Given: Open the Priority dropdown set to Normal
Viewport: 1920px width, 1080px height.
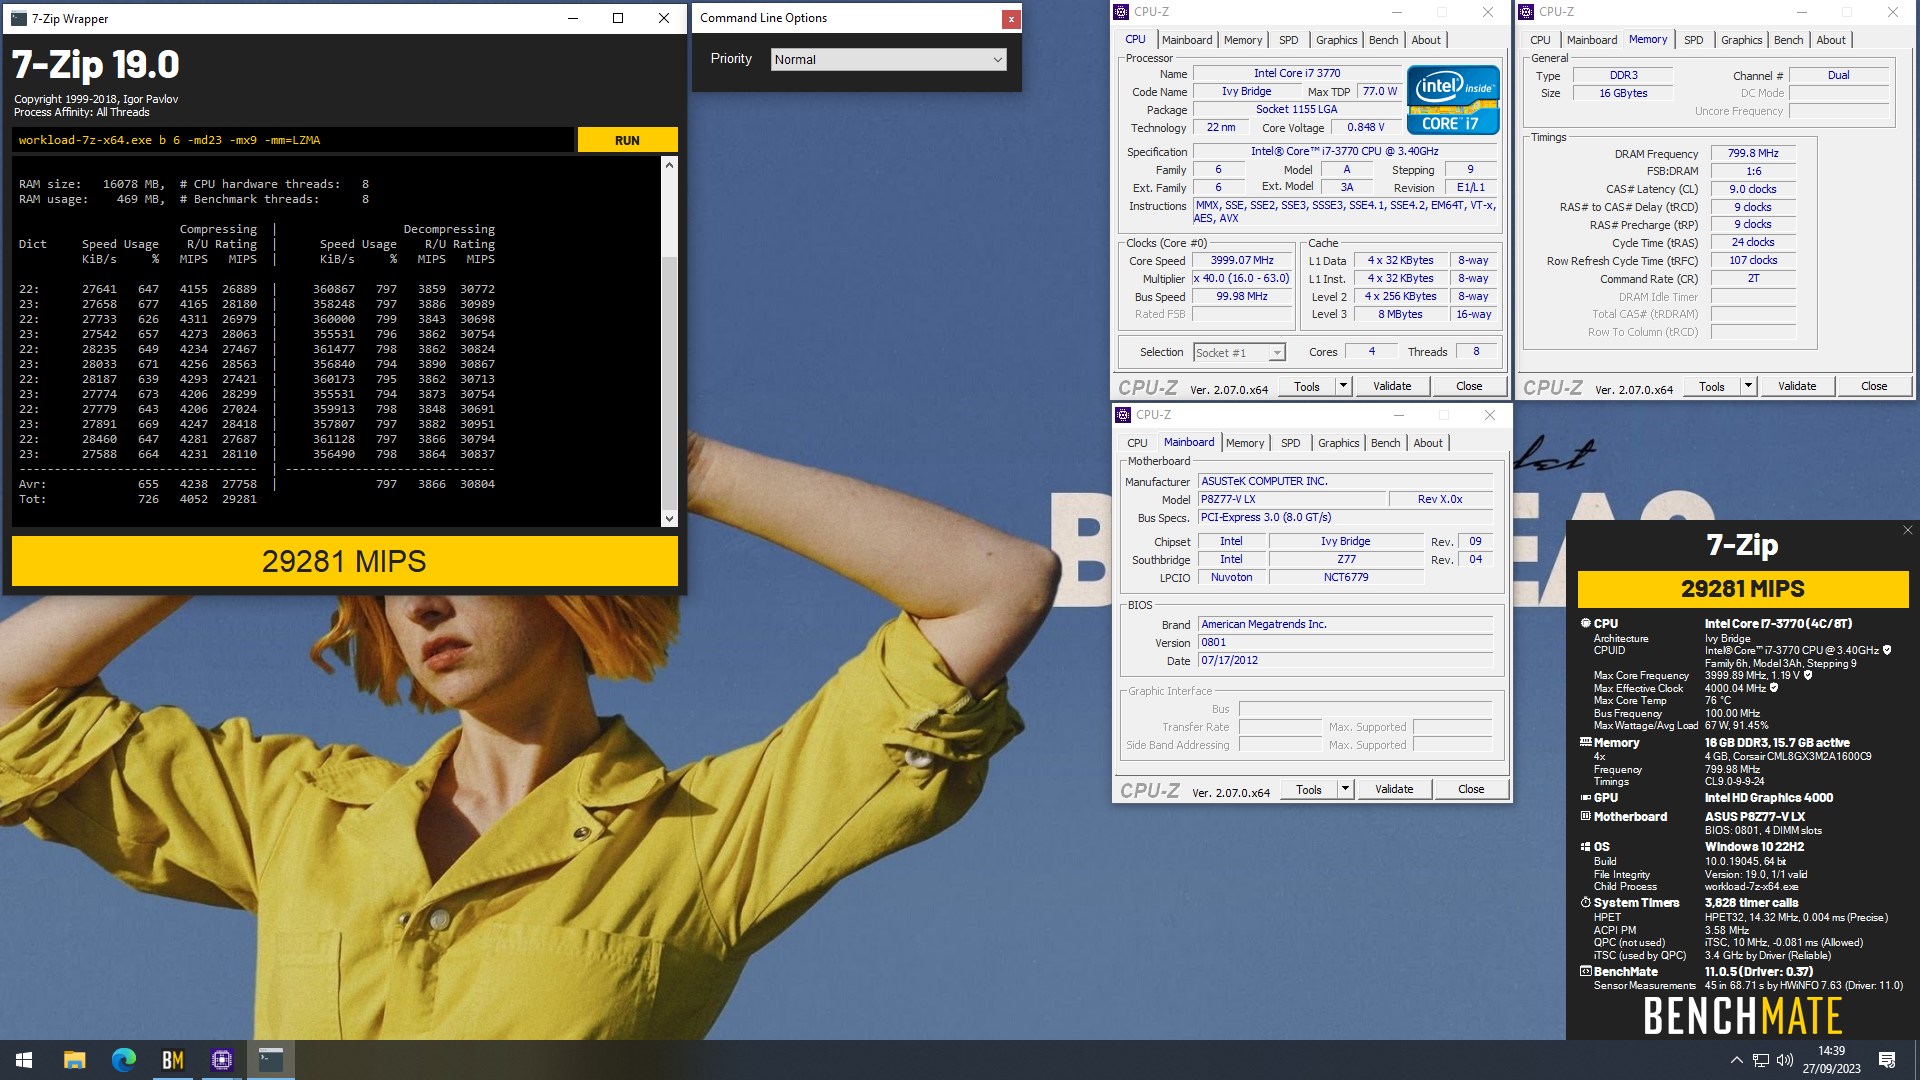Looking at the screenshot, I should pyautogui.click(x=888, y=60).
